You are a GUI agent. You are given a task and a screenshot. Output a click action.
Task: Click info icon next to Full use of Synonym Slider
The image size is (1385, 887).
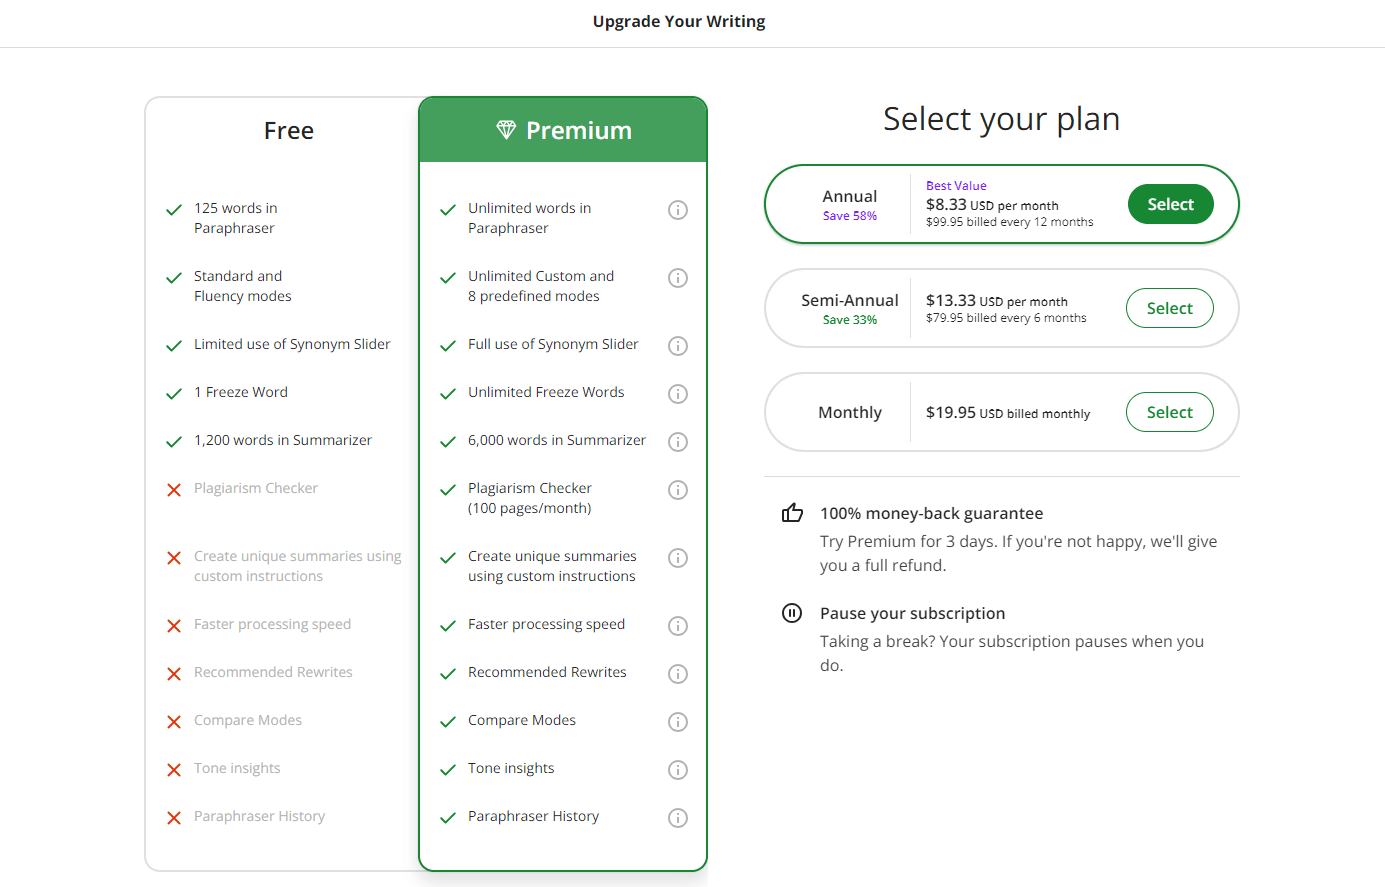click(678, 346)
